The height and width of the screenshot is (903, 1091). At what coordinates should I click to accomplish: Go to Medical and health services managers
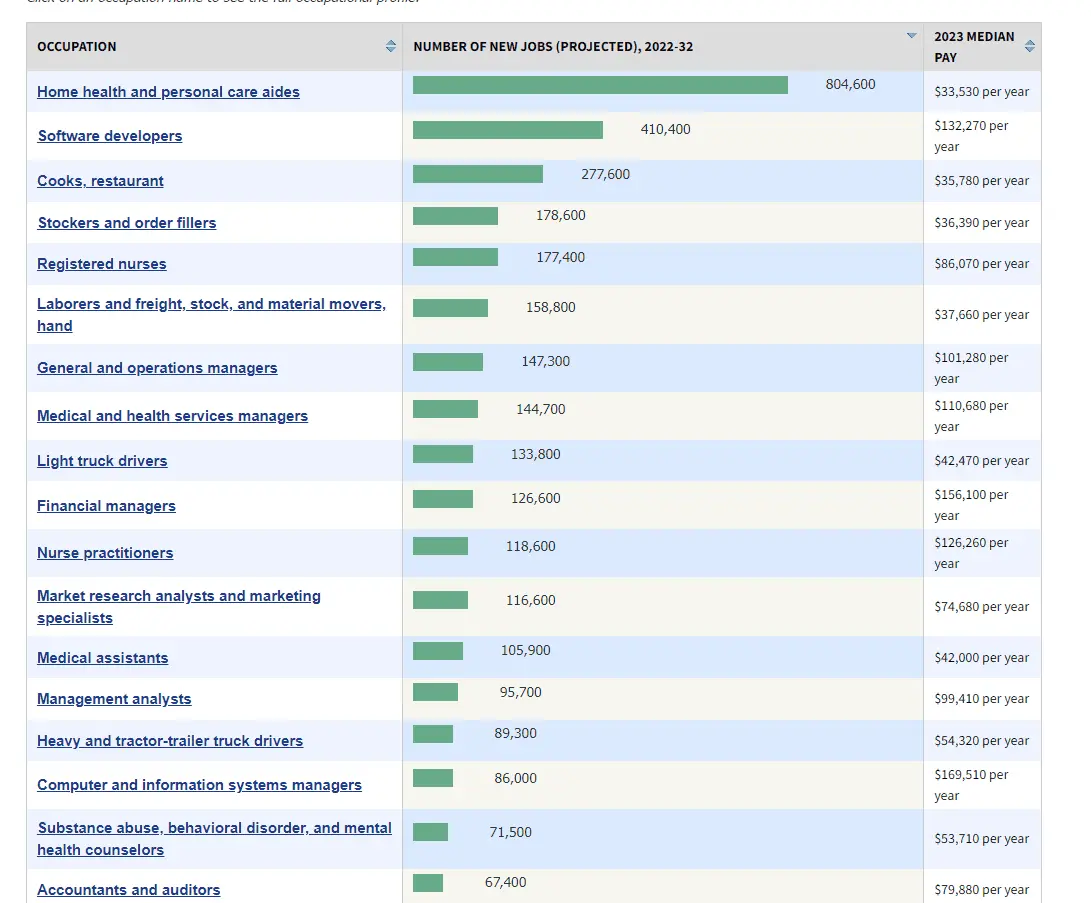click(173, 416)
